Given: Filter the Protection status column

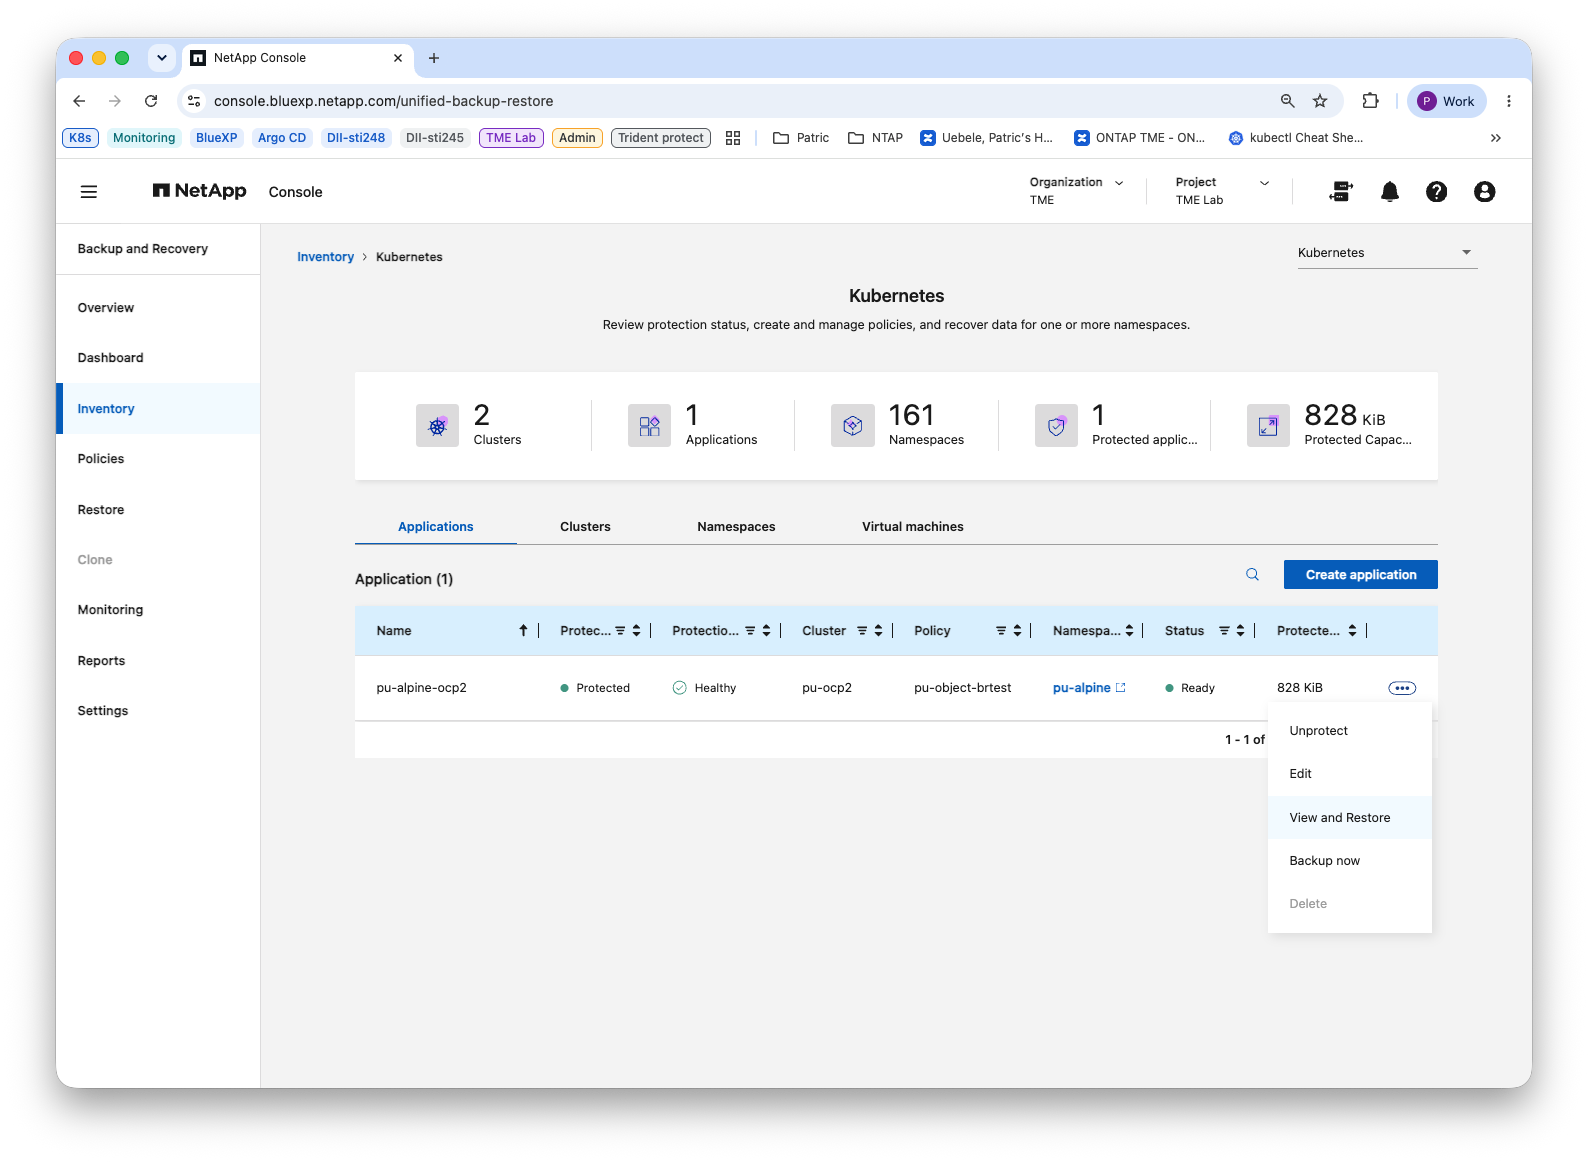Looking at the screenshot, I should 620,631.
